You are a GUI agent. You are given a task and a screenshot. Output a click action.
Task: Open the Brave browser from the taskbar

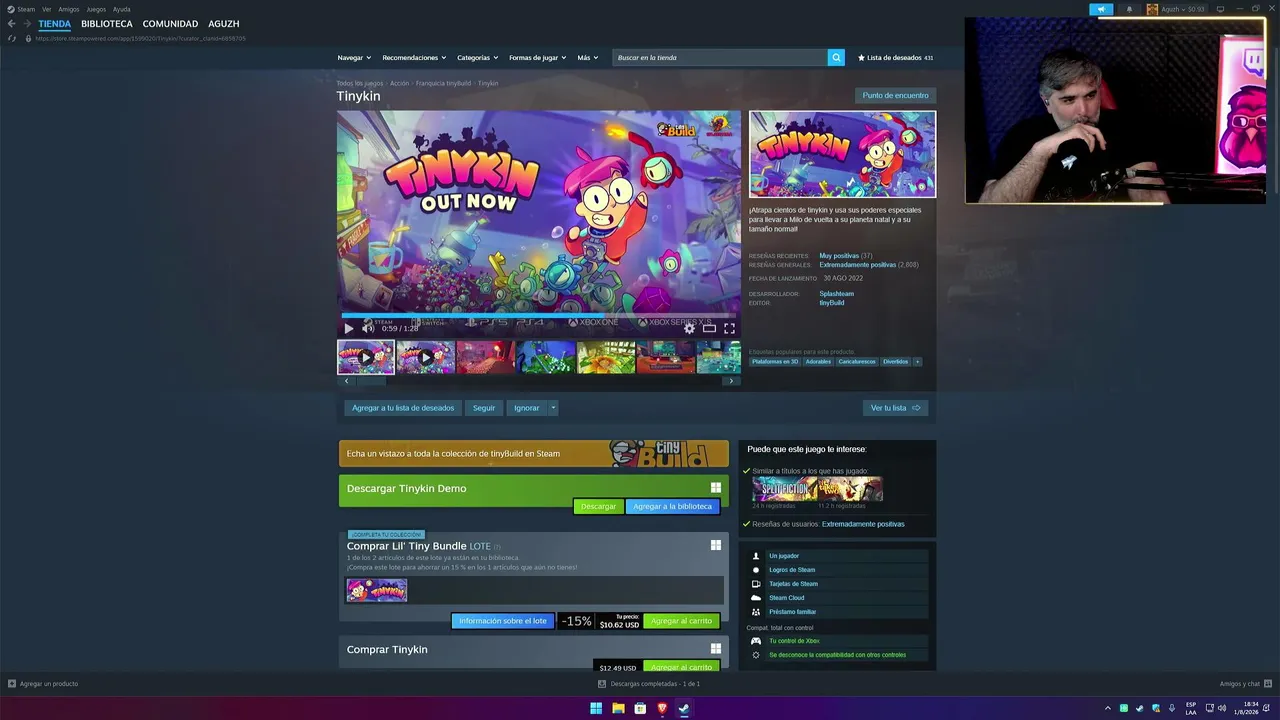click(662, 708)
